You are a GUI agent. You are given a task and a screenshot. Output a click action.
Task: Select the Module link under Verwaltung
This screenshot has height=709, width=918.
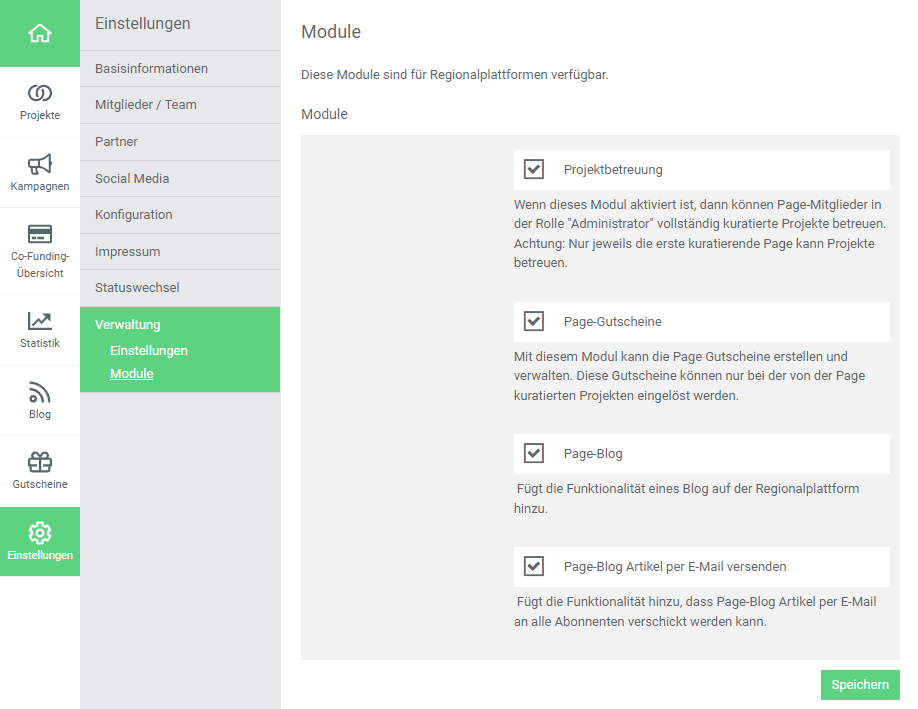132,374
